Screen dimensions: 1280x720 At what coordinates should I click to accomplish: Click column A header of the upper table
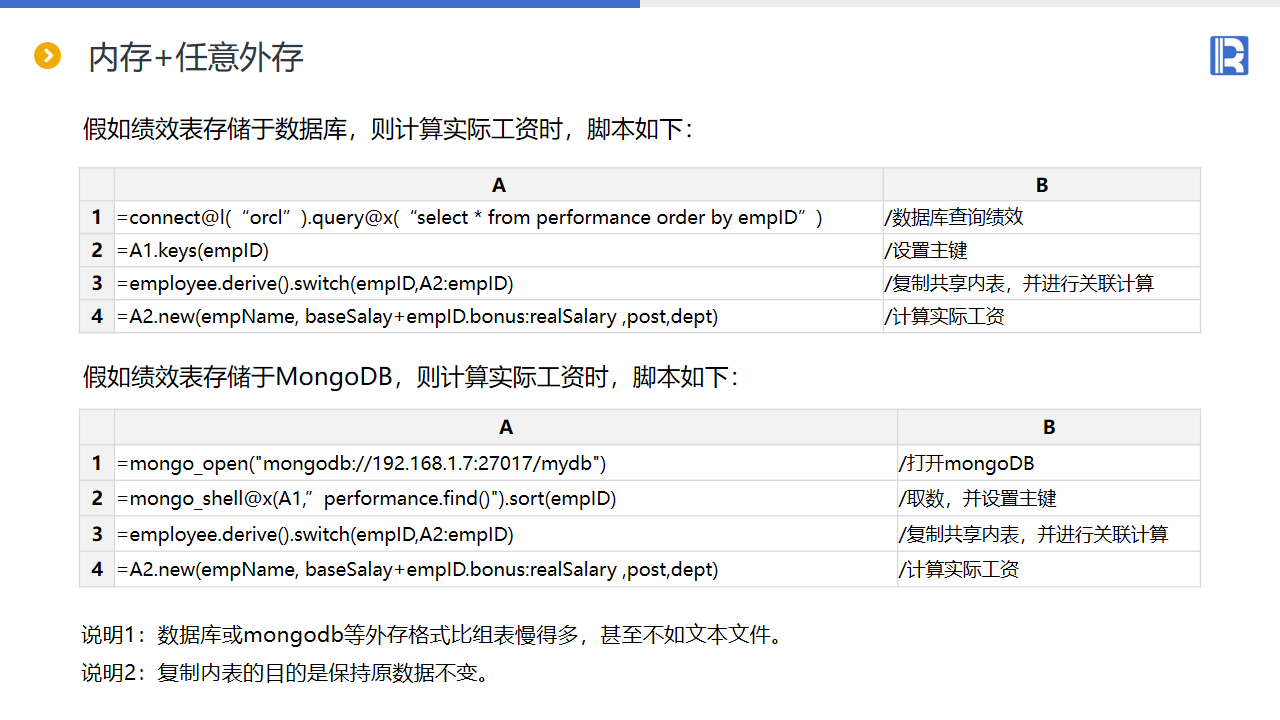click(498, 185)
